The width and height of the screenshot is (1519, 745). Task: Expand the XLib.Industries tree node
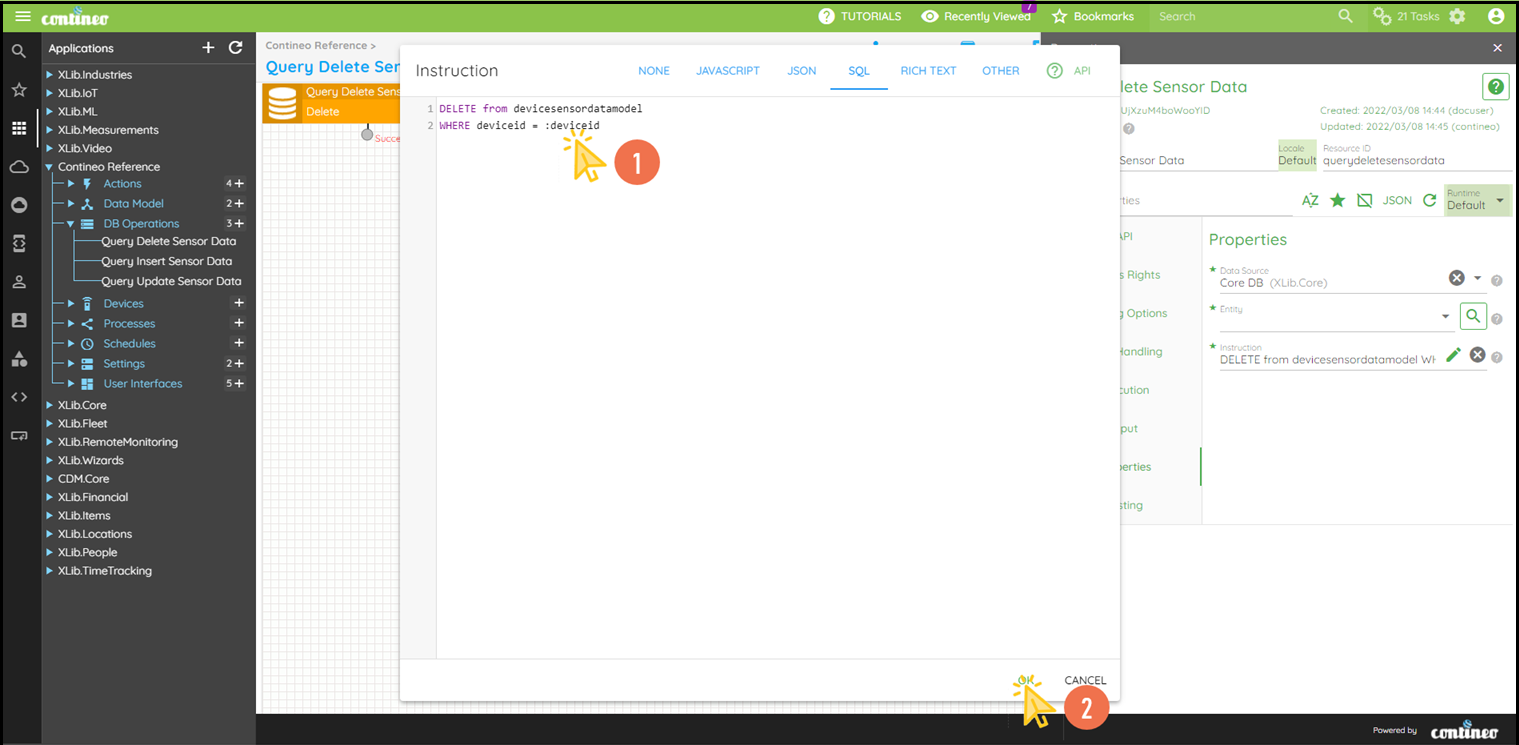50,75
